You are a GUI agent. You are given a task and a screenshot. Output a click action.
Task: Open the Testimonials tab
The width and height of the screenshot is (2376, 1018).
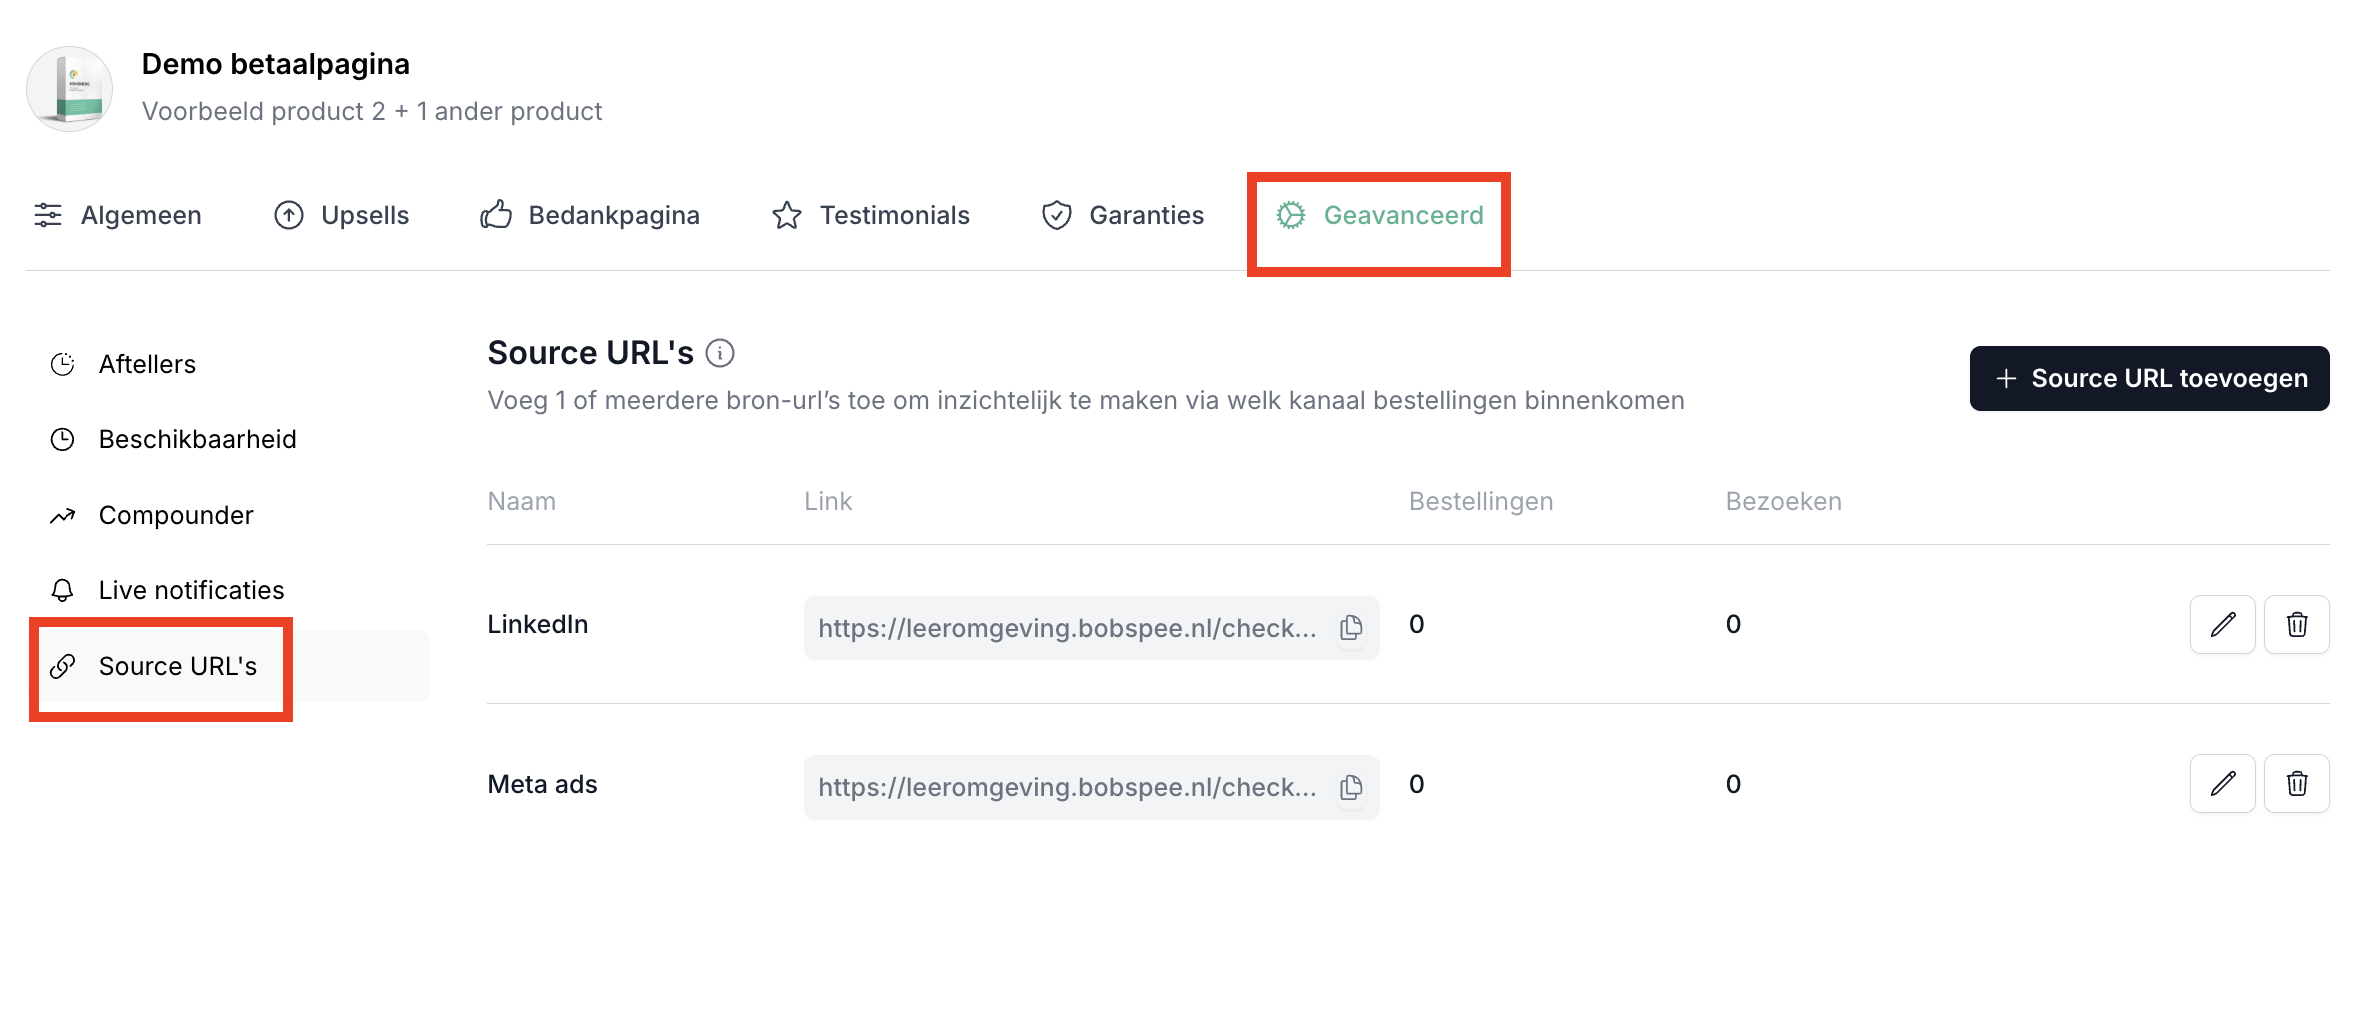[x=871, y=215]
